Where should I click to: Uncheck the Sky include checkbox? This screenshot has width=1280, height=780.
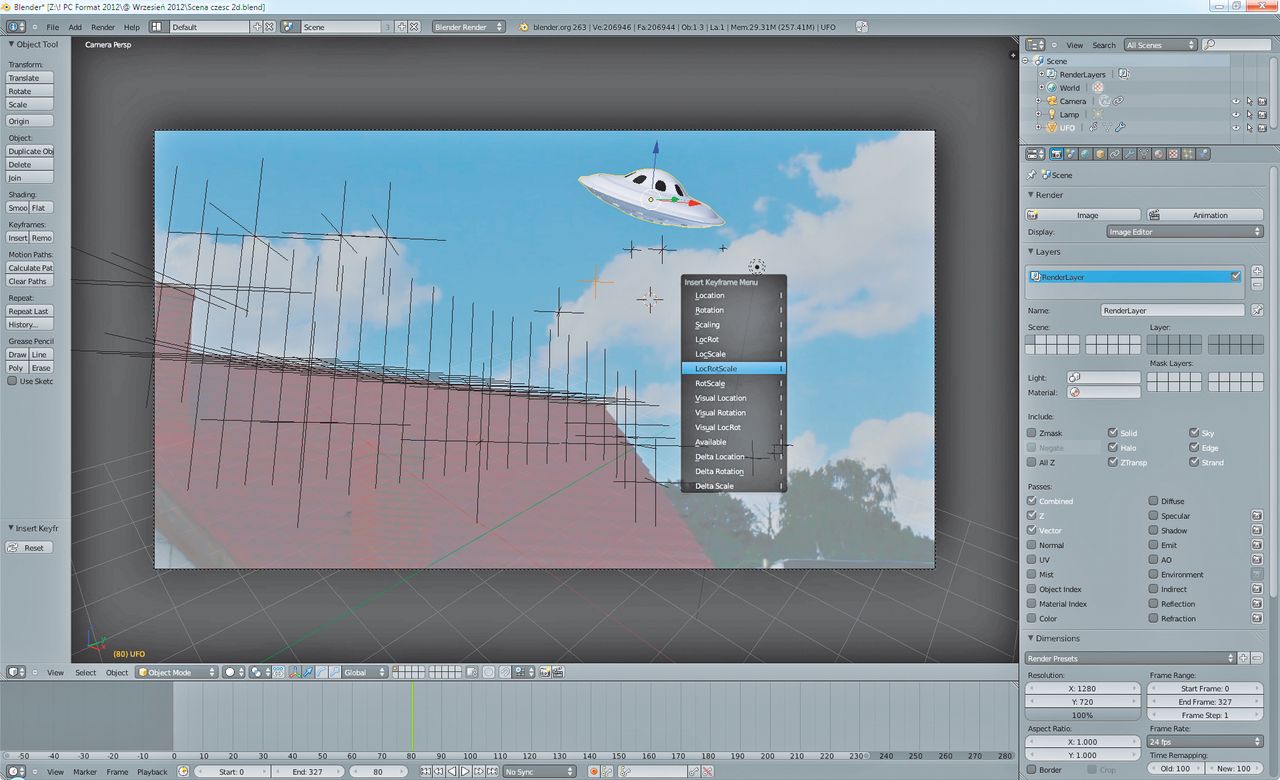coord(1194,433)
